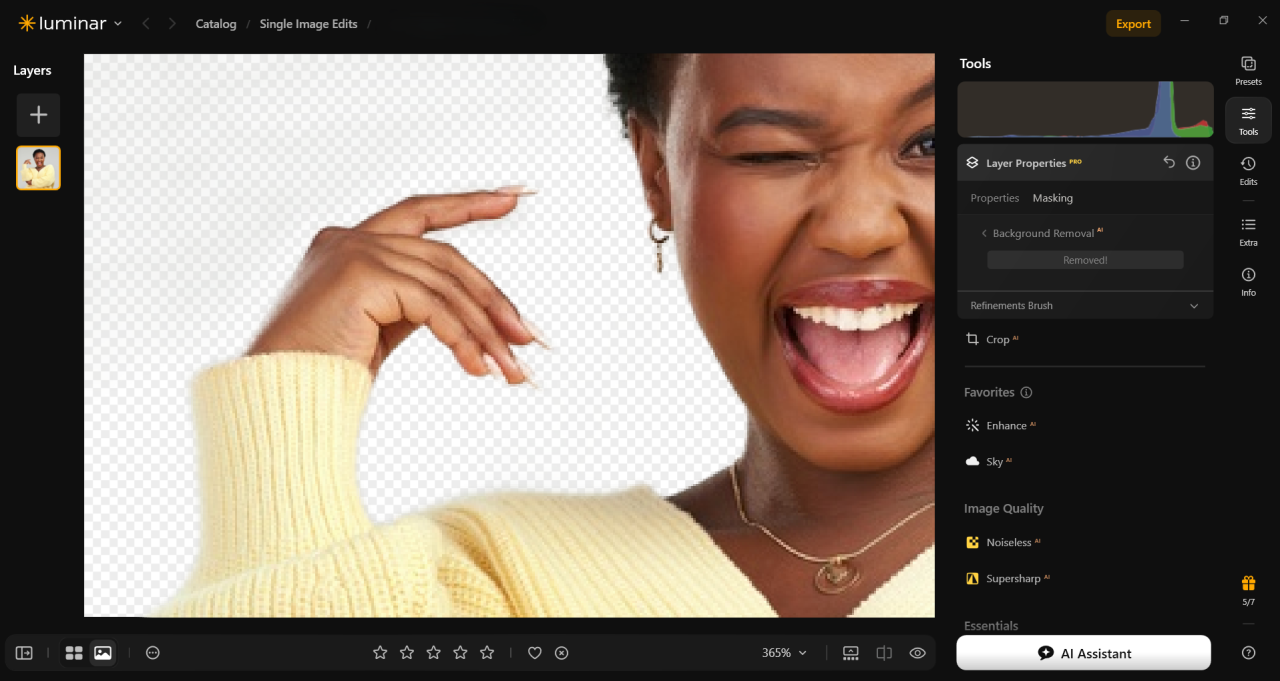Reset Layer Properties with undo arrow
This screenshot has height=681, width=1280.
tap(1169, 162)
